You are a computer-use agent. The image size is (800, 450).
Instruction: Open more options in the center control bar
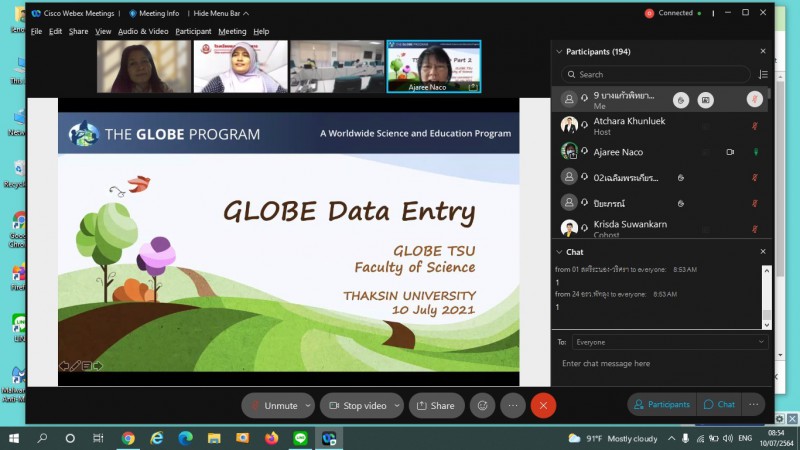point(513,406)
